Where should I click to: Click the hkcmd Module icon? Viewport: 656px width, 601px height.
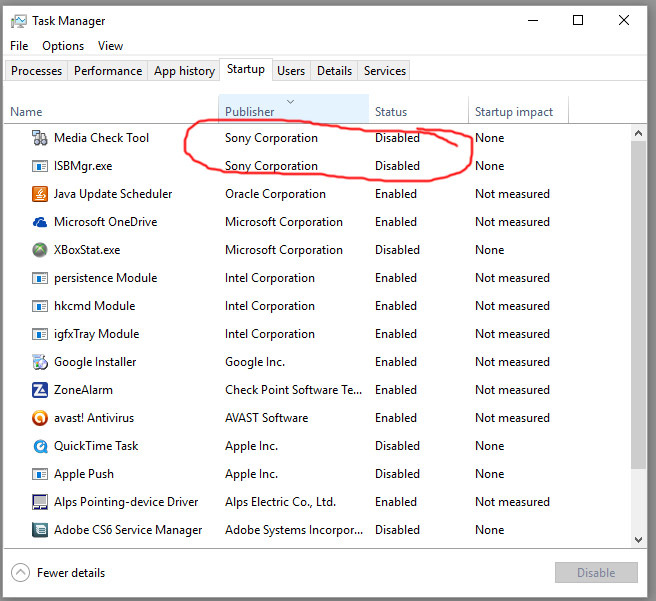40,306
